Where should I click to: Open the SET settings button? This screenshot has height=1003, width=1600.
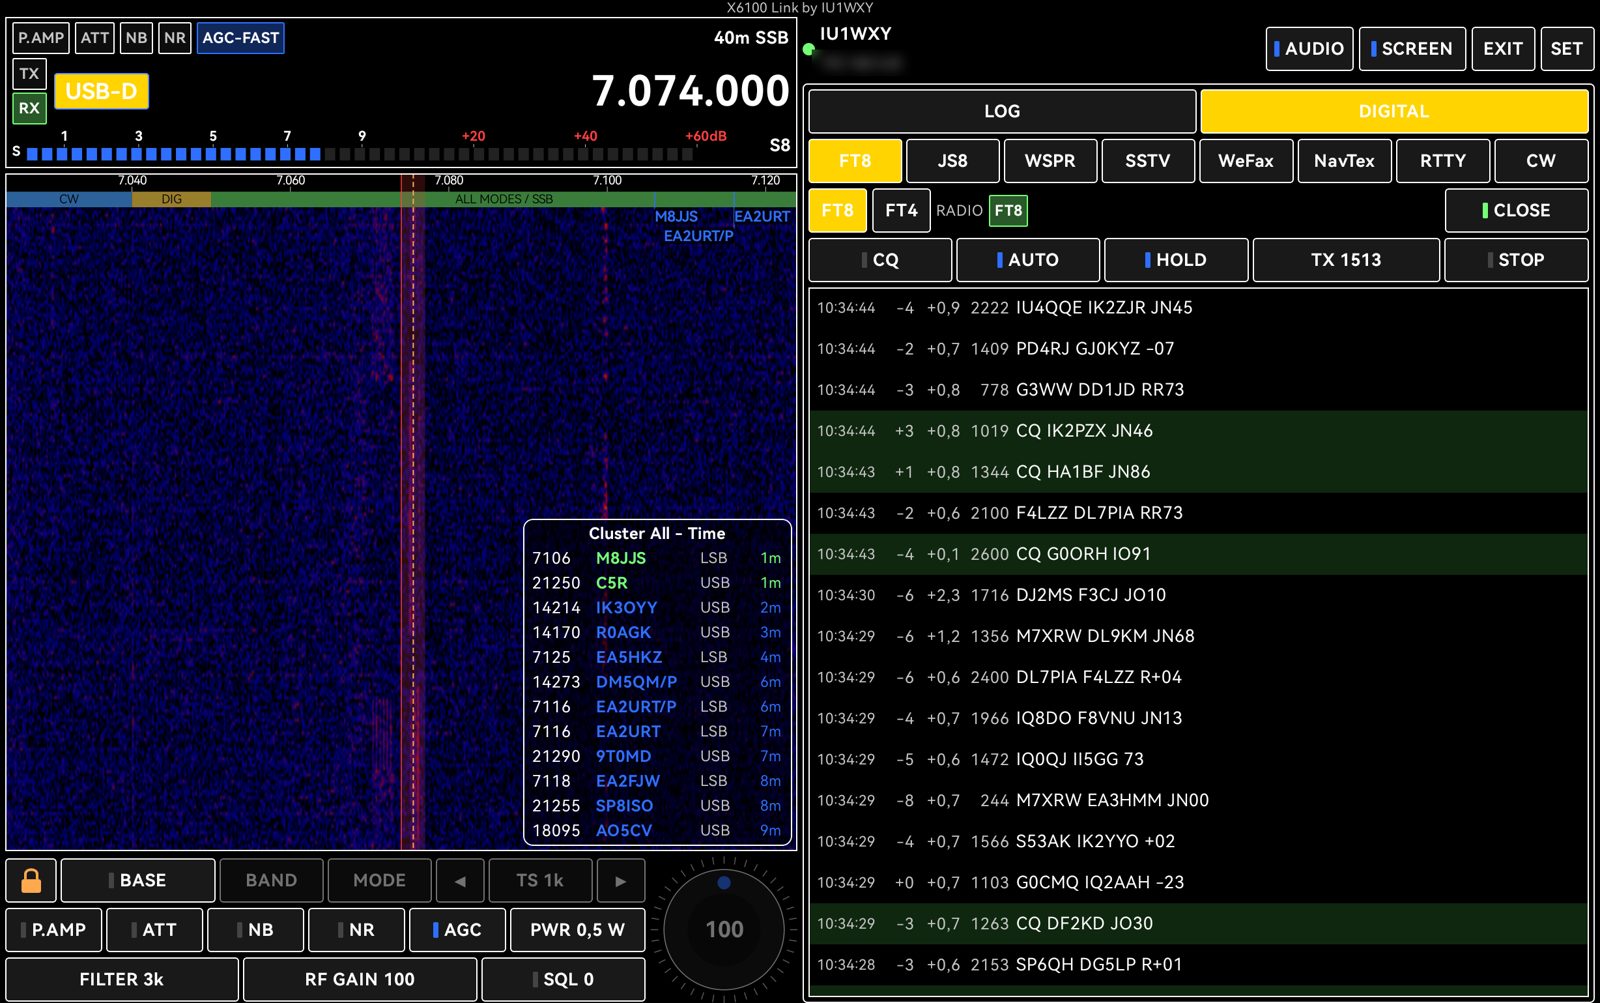(x=1566, y=48)
